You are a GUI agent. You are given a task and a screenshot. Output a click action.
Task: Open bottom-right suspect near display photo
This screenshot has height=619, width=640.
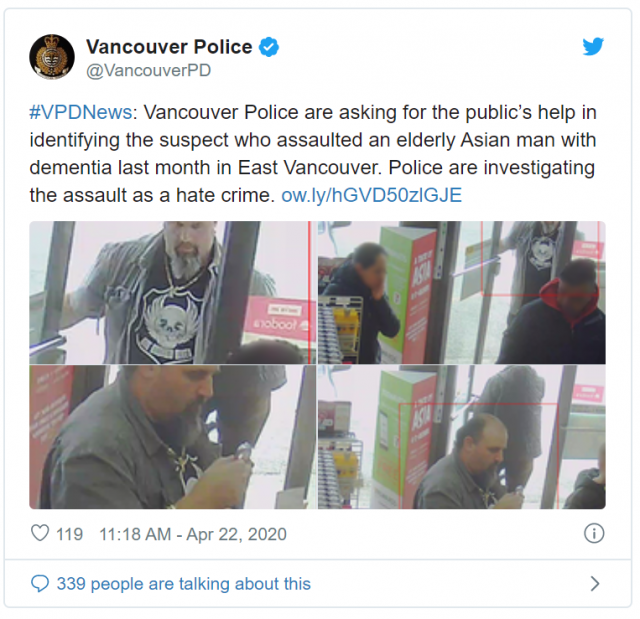(x=462, y=437)
